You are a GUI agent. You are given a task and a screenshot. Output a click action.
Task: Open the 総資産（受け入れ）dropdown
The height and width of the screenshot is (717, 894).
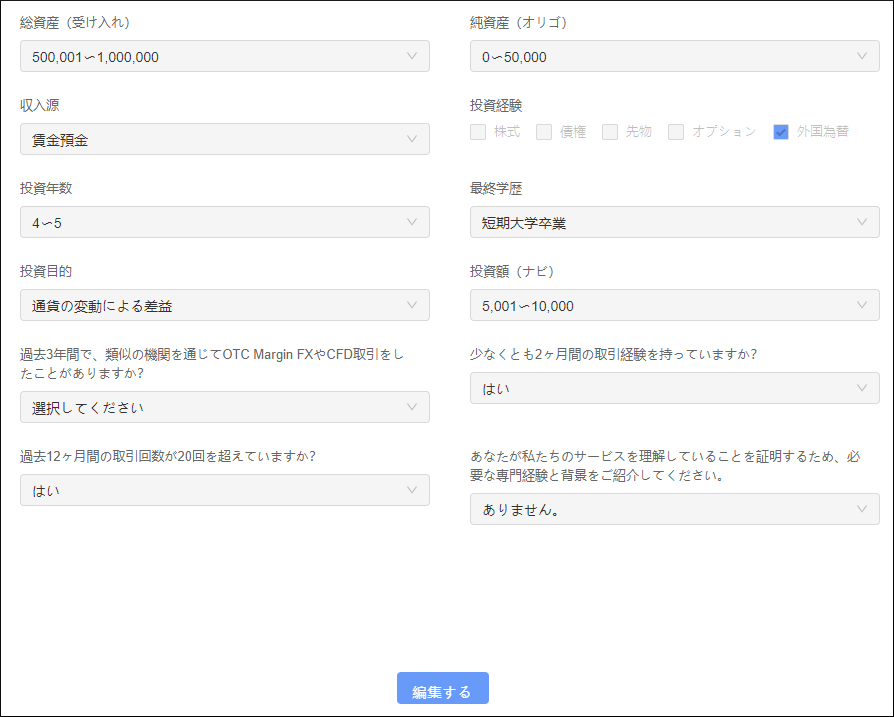coord(224,56)
